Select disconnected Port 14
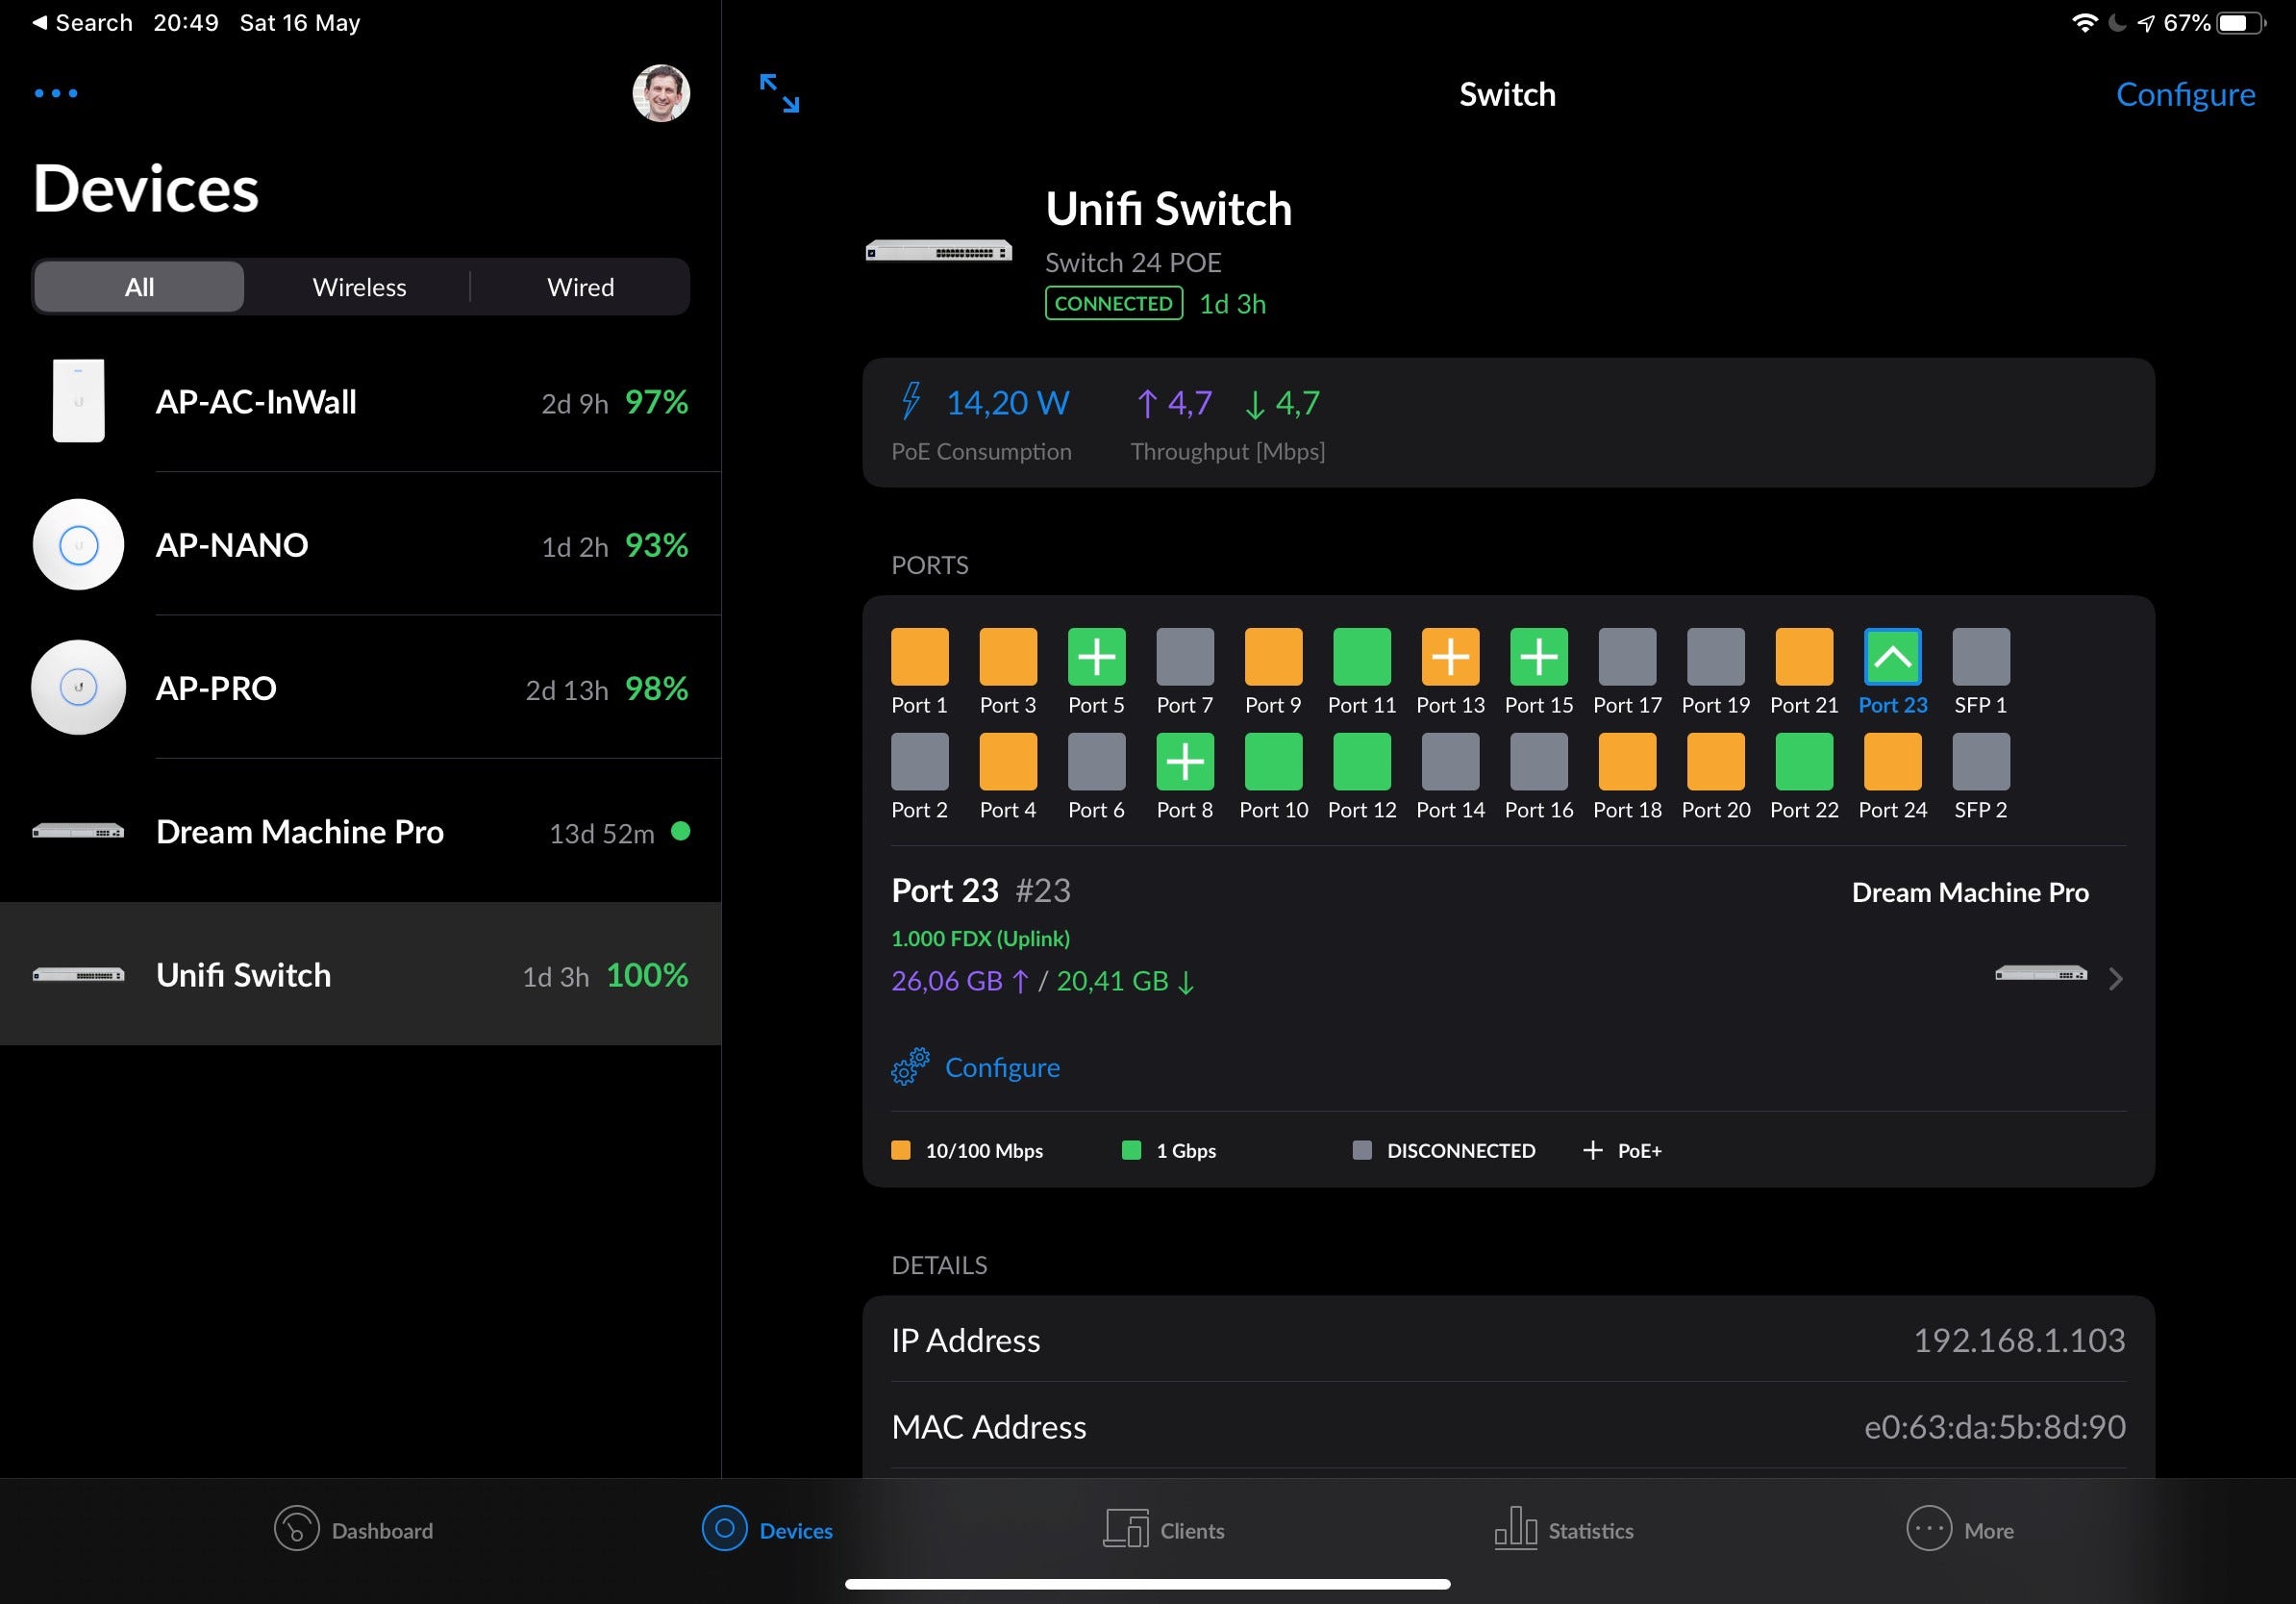This screenshot has height=1604, width=2296. click(1450, 762)
